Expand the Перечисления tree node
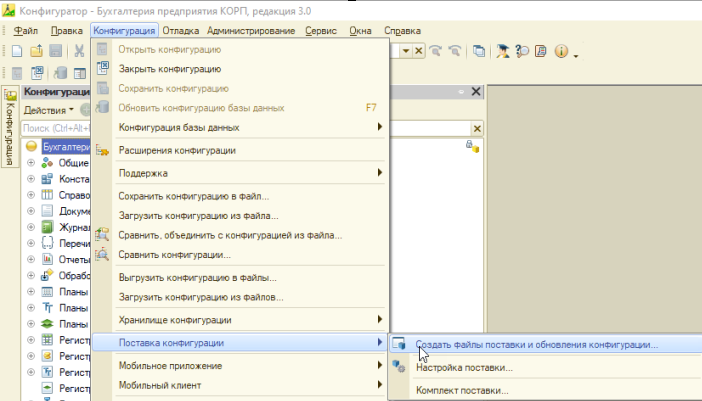 (31, 243)
